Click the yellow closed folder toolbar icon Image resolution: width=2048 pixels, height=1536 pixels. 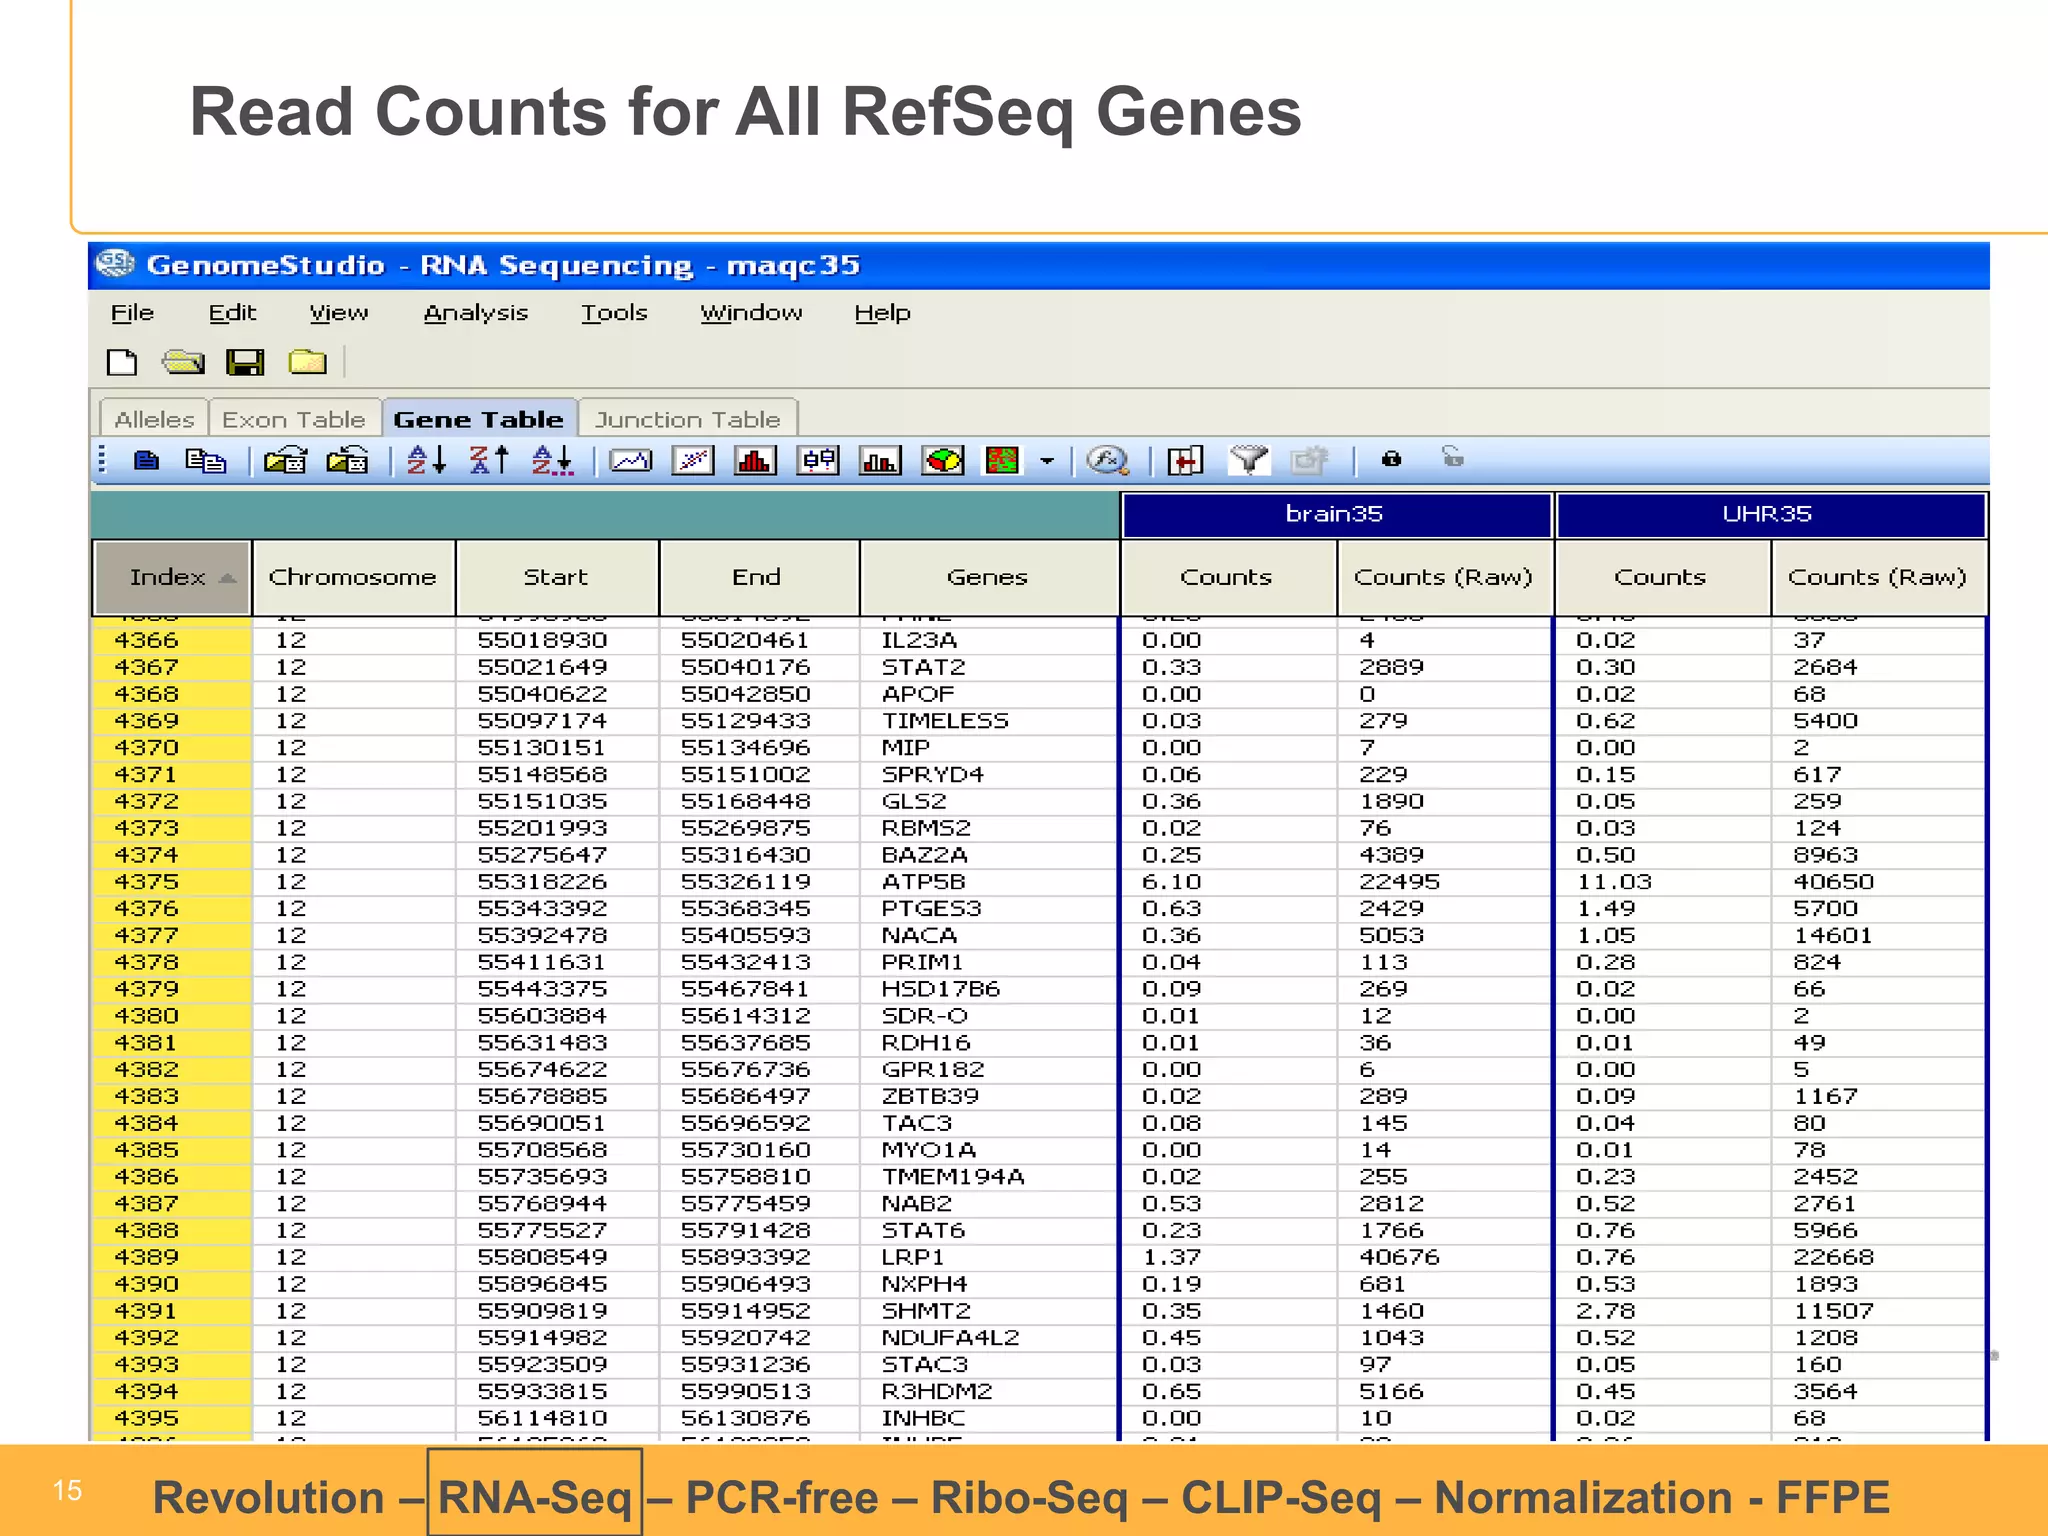pyautogui.click(x=307, y=362)
